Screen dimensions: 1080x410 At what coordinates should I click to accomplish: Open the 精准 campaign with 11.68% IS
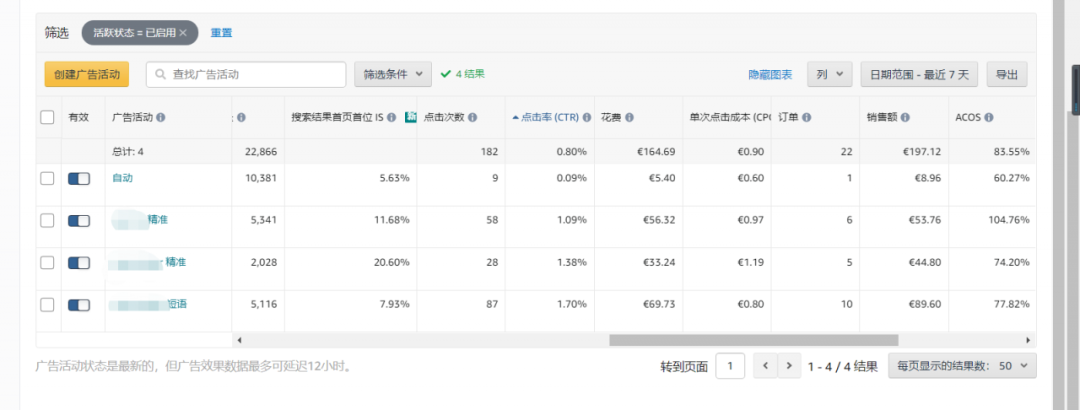[x=158, y=220]
